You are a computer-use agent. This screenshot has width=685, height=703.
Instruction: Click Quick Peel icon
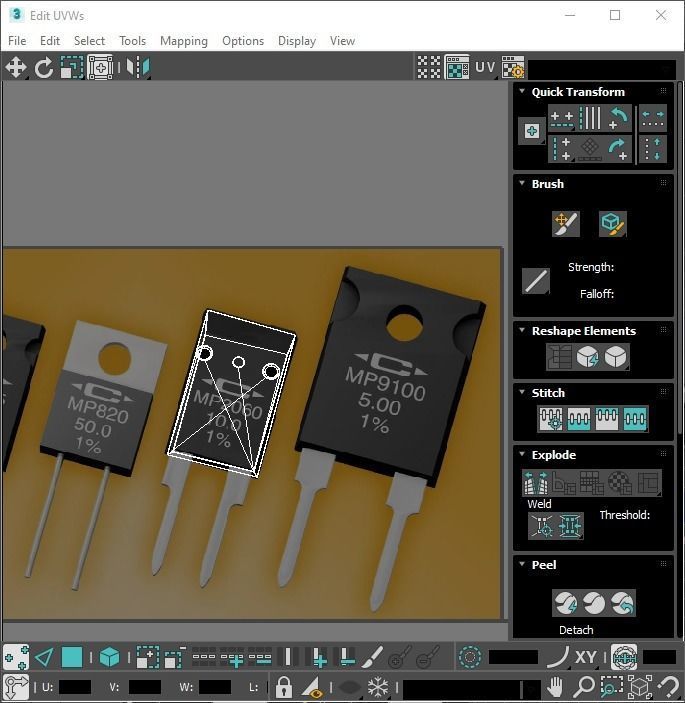pos(566,603)
